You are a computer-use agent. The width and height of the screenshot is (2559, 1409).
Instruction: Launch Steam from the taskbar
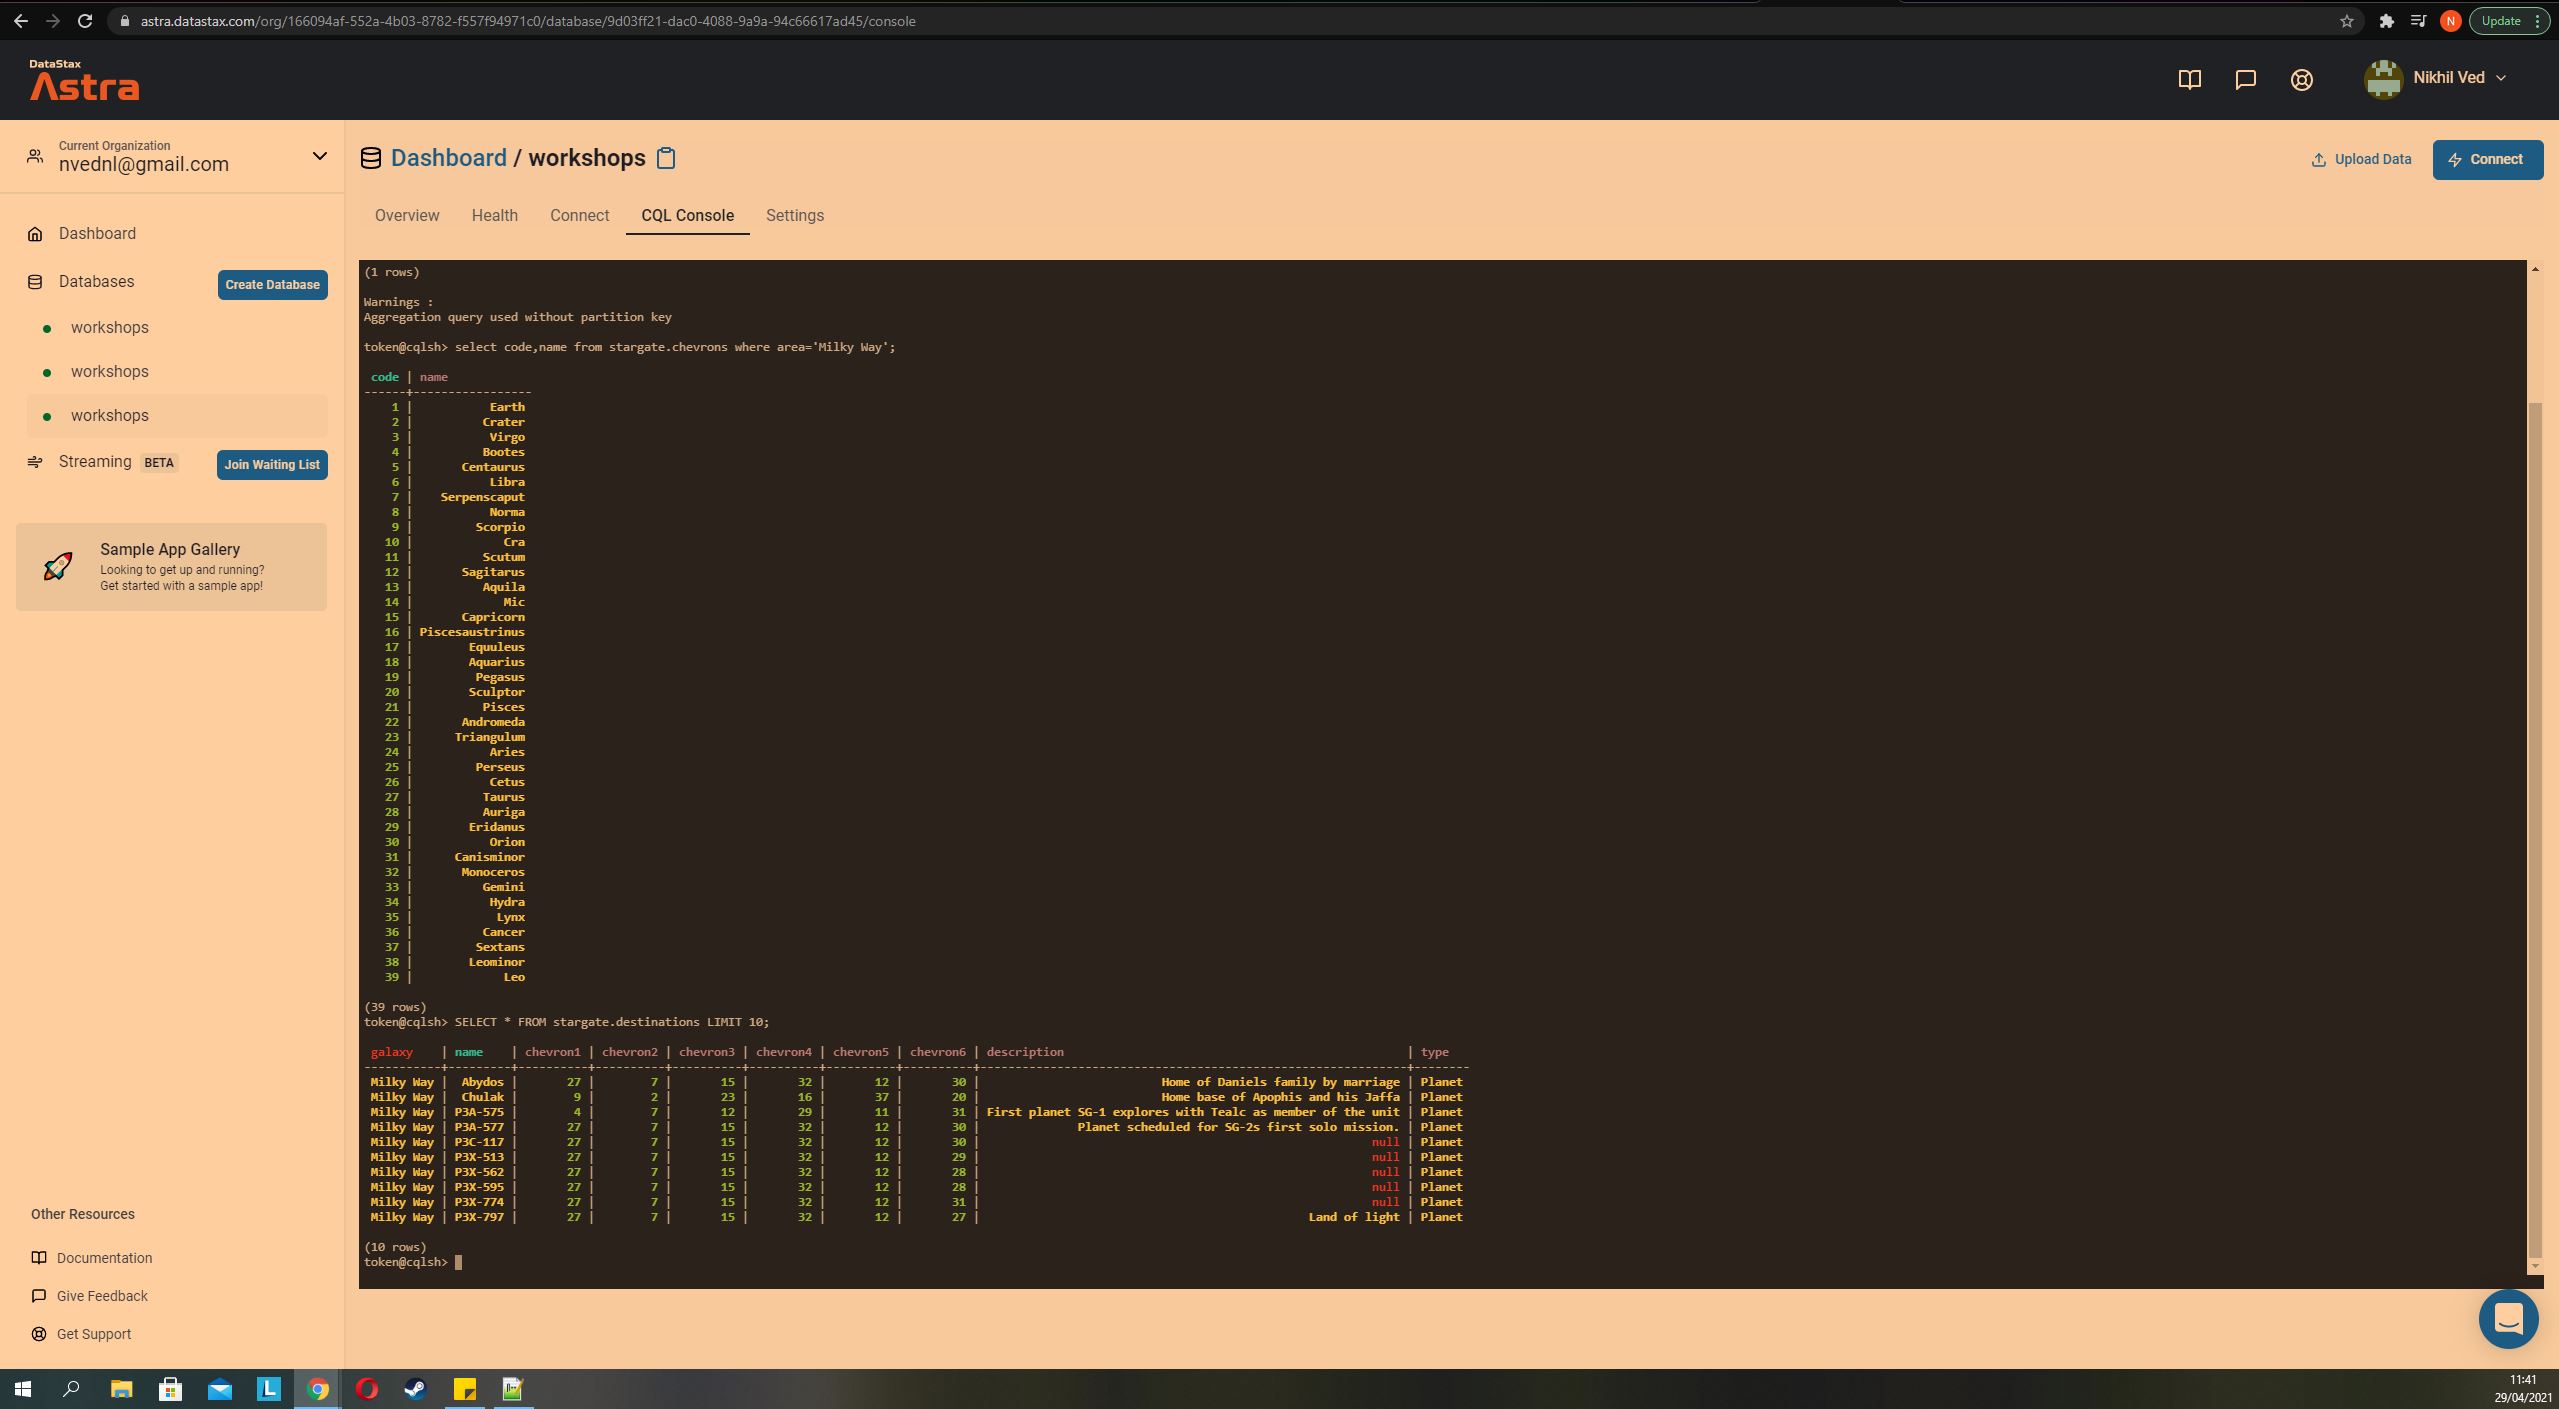[415, 1389]
